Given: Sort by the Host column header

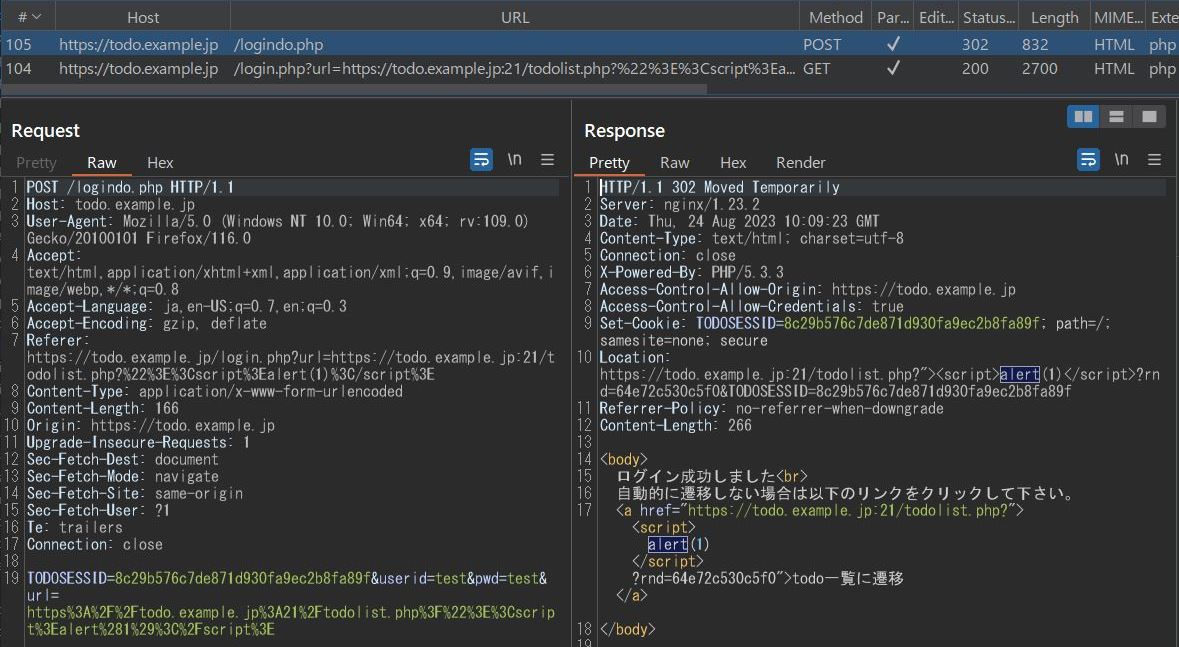Looking at the screenshot, I should pos(143,17).
